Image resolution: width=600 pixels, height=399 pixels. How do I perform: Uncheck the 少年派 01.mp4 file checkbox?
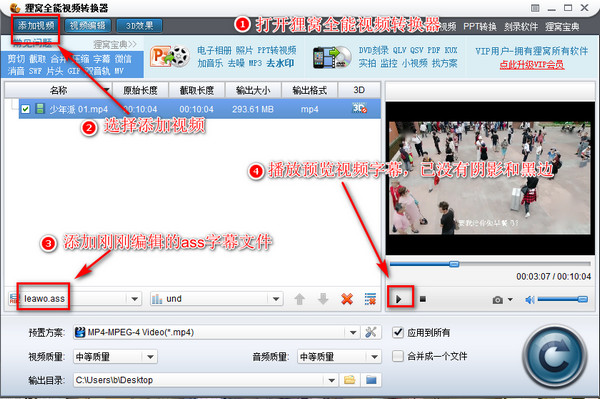26,109
